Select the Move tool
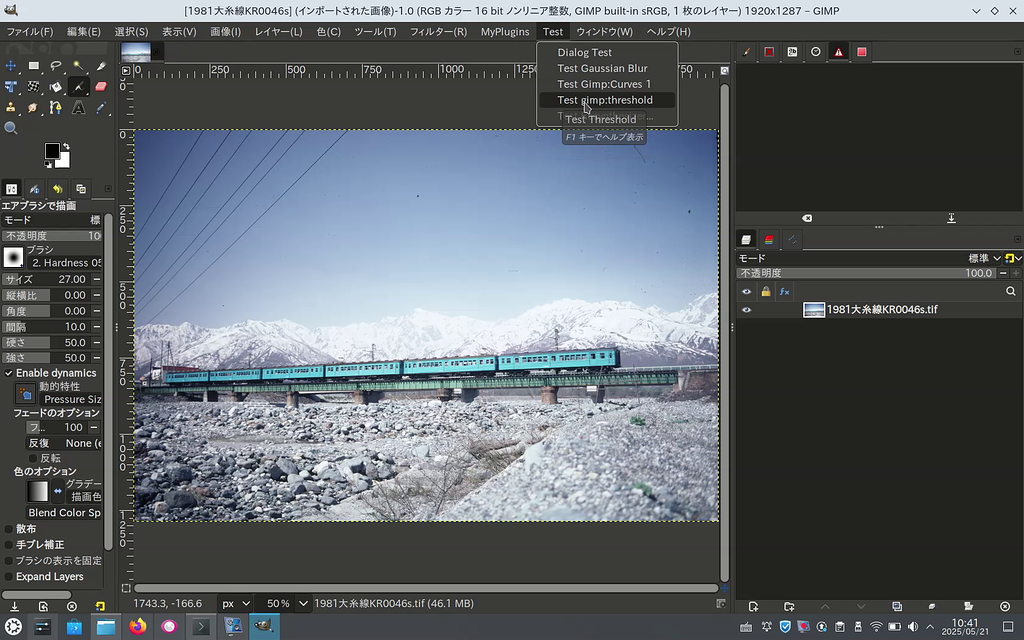 tap(10, 66)
